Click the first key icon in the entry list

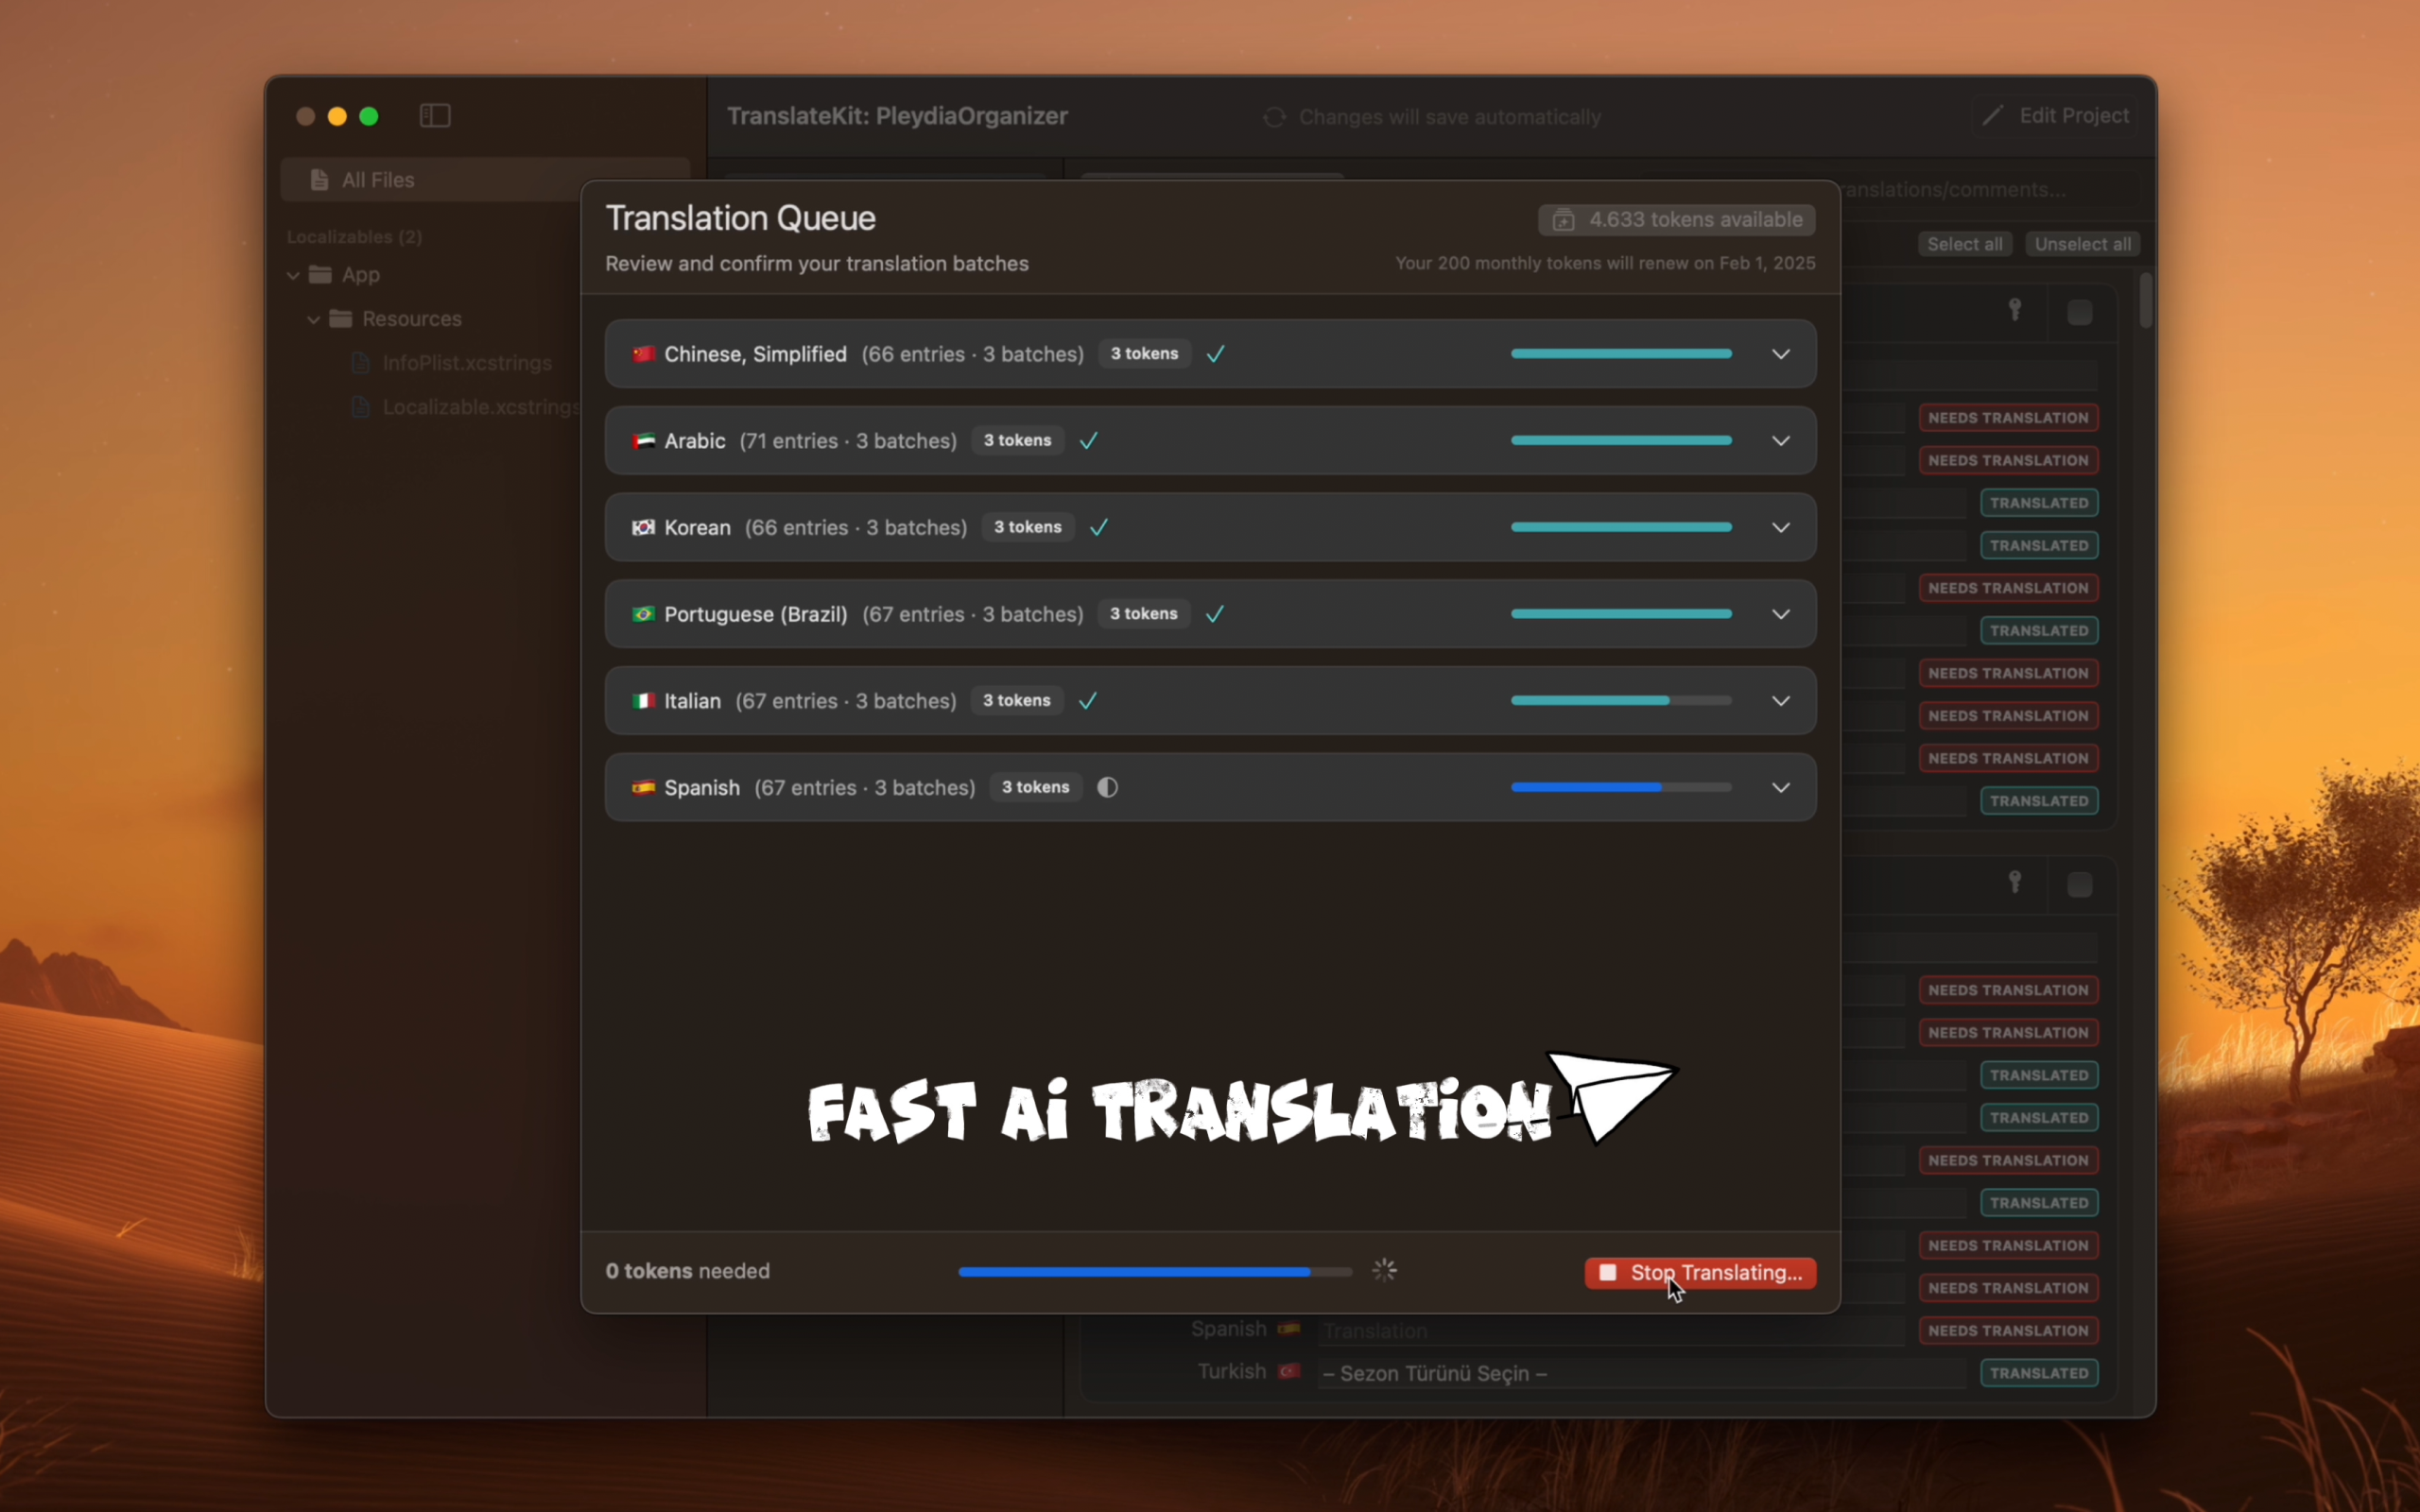click(x=2015, y=311)
